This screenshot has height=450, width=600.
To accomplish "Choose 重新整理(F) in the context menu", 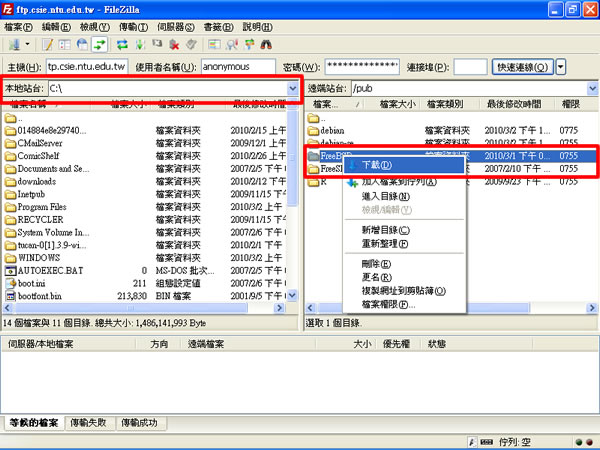I will tap(404, 243).
